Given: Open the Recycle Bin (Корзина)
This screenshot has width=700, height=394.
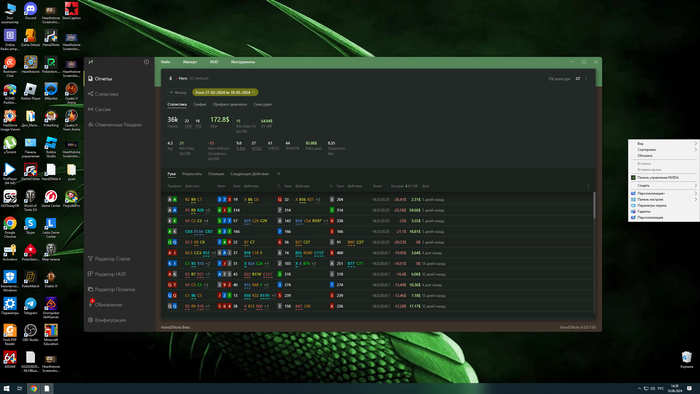Looking at the screenshot, I should 687,360.
